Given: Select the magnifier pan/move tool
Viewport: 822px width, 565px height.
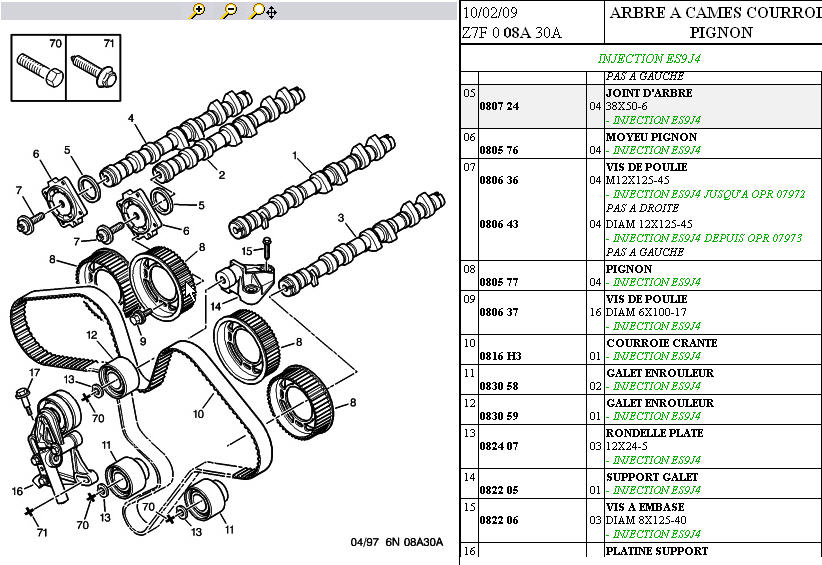Looking at the screenshot, I should coord(263,11).
